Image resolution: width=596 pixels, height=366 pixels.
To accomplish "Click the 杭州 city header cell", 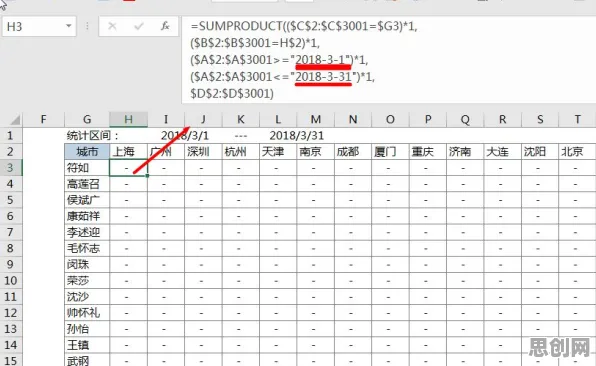I will [241, 152].
